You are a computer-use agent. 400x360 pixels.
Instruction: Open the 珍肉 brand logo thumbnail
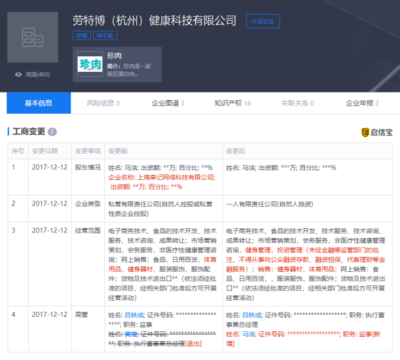90,64
